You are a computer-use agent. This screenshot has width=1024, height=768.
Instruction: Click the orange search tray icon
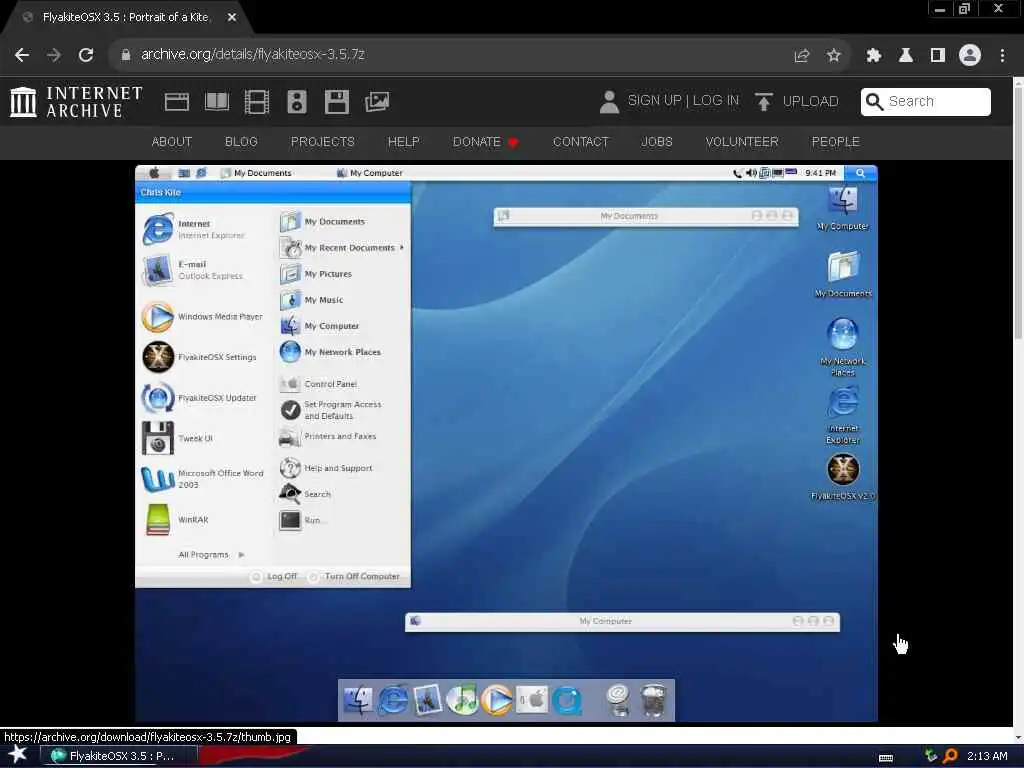pyautogui.click(x=950, y=756)
